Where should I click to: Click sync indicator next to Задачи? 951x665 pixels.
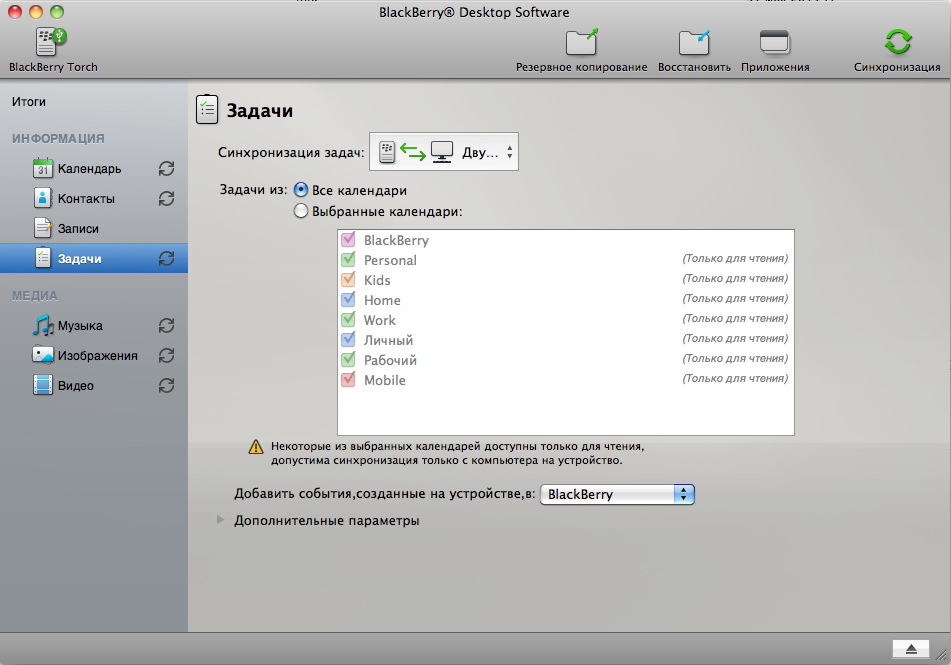tap(166, 258)
